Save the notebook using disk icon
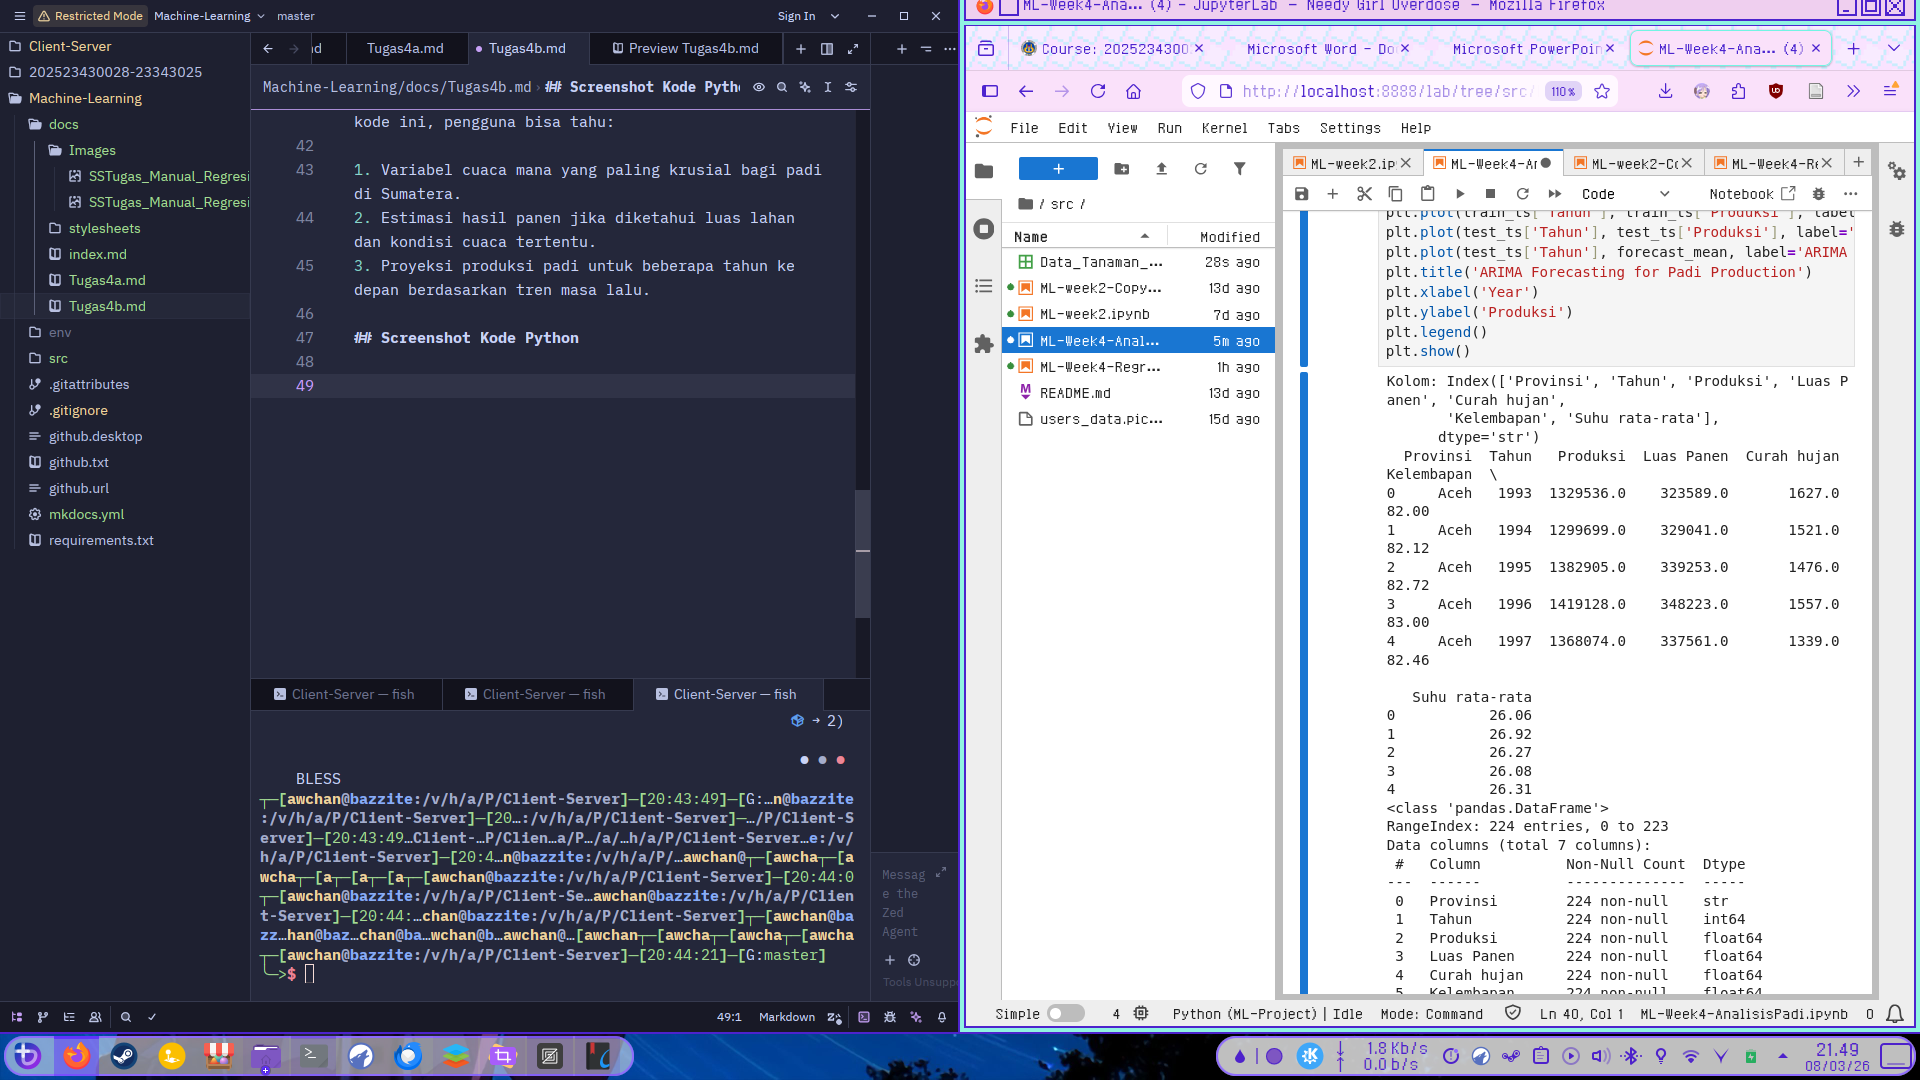 1301,193
